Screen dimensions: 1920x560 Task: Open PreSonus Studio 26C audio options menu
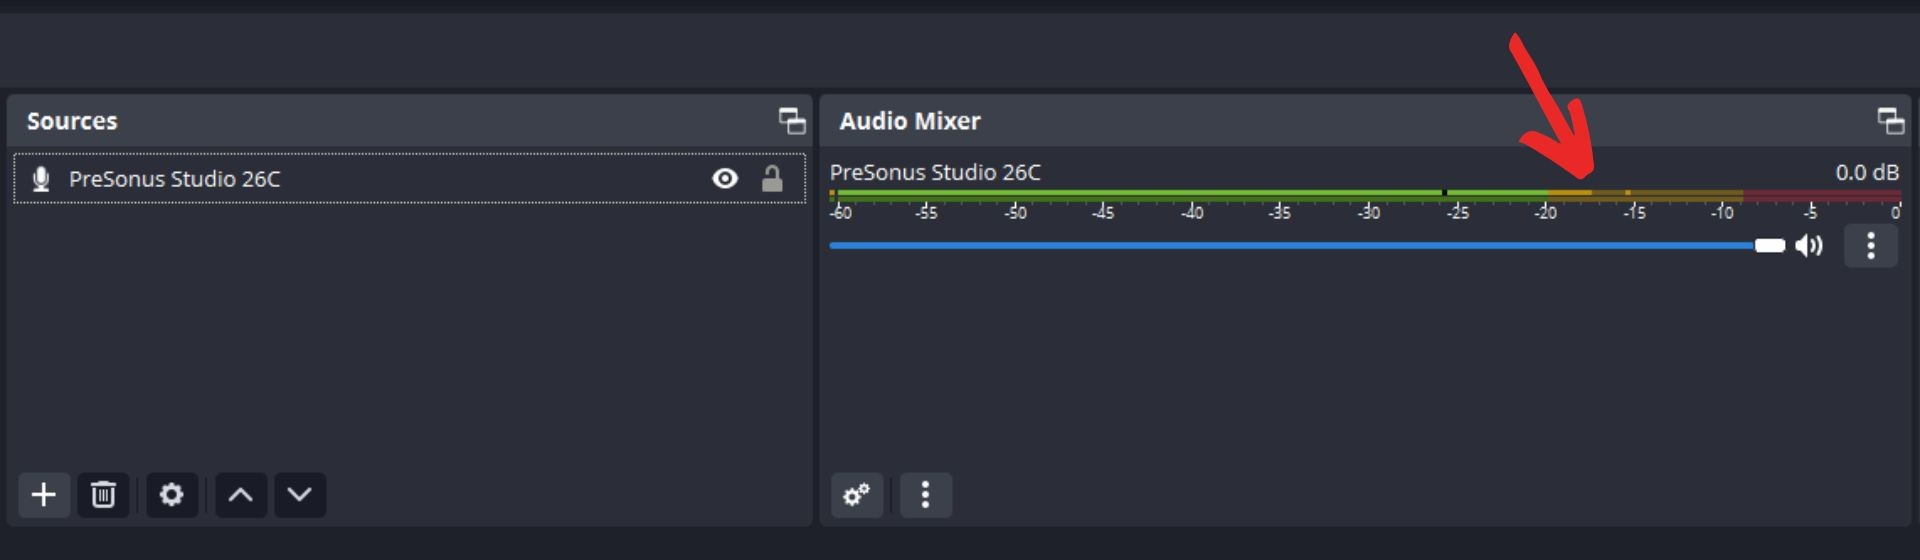[1871, 246]
